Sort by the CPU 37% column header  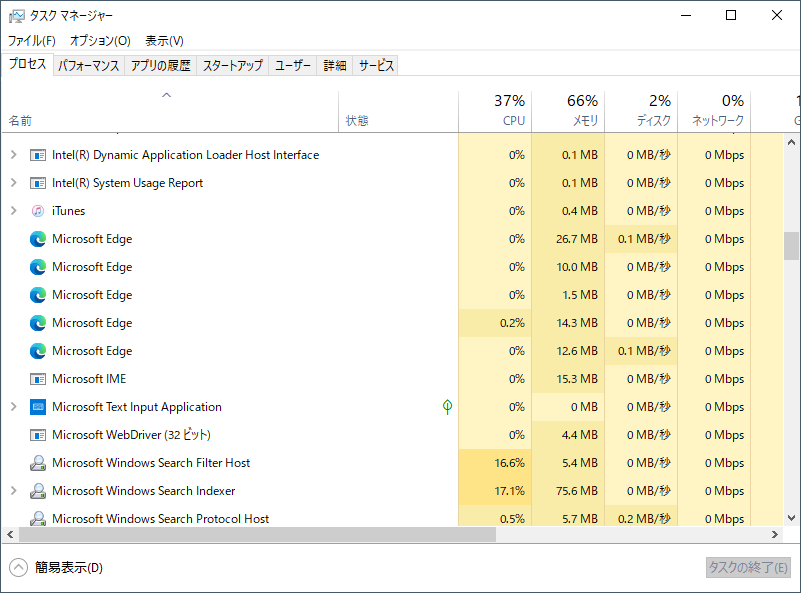(495, 111)
